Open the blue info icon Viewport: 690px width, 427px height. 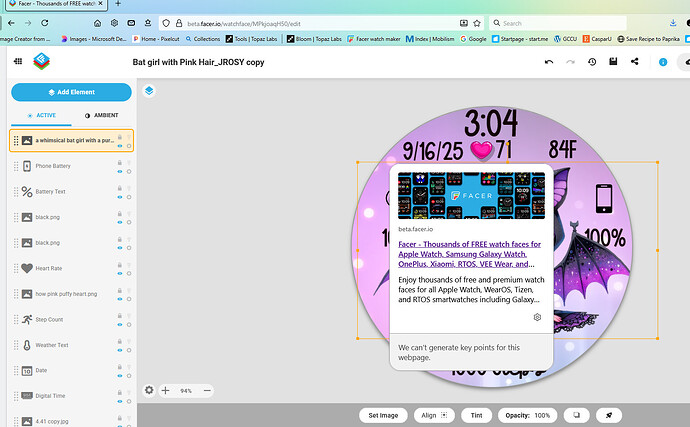coord(662,62)
